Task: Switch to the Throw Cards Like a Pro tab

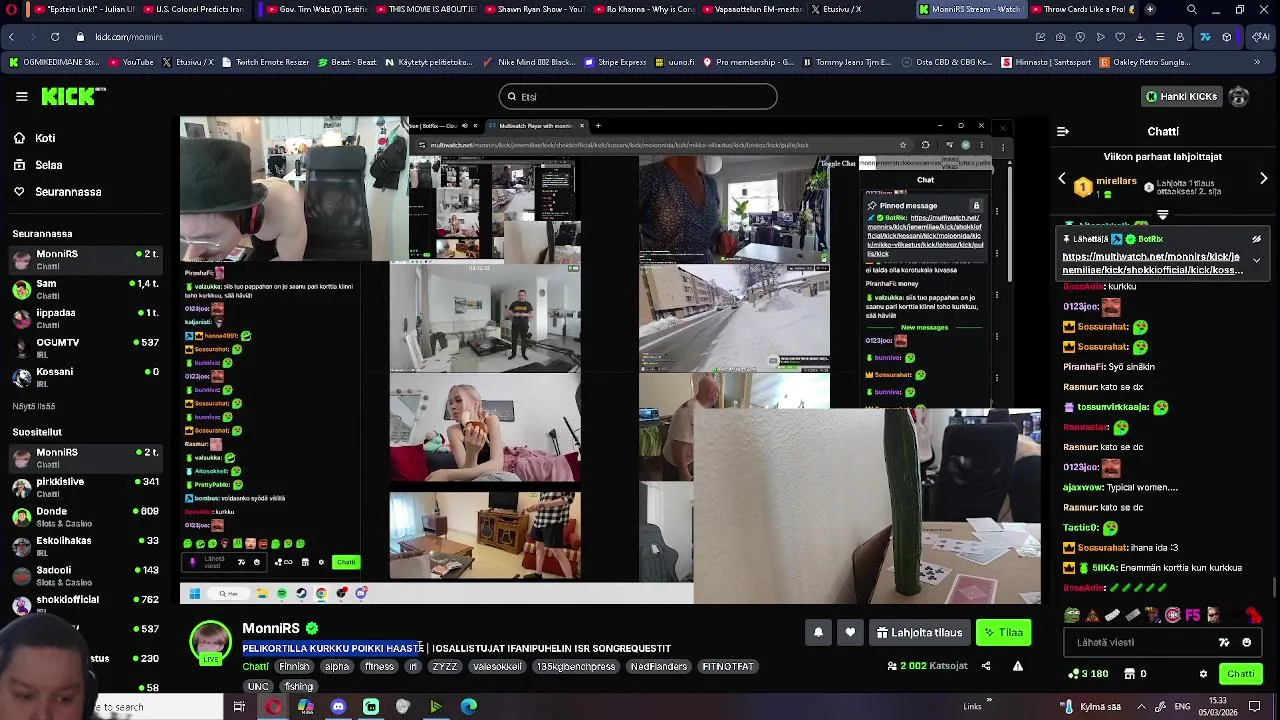Action: (1085, 9)
